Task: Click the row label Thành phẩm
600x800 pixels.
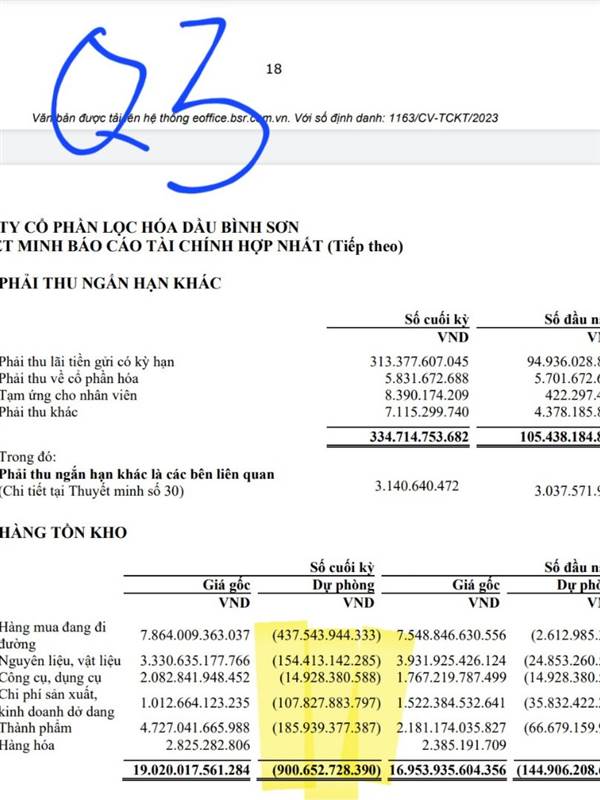Action: [36, 728]
